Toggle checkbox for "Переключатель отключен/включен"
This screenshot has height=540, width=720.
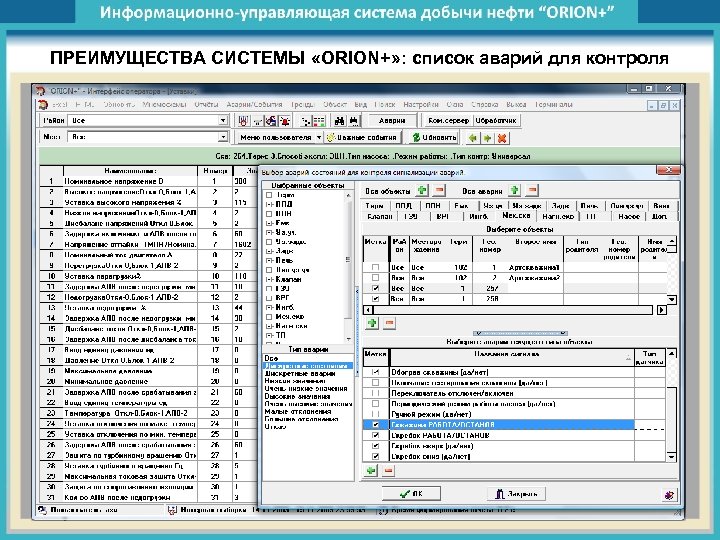[x=376, y=393]
